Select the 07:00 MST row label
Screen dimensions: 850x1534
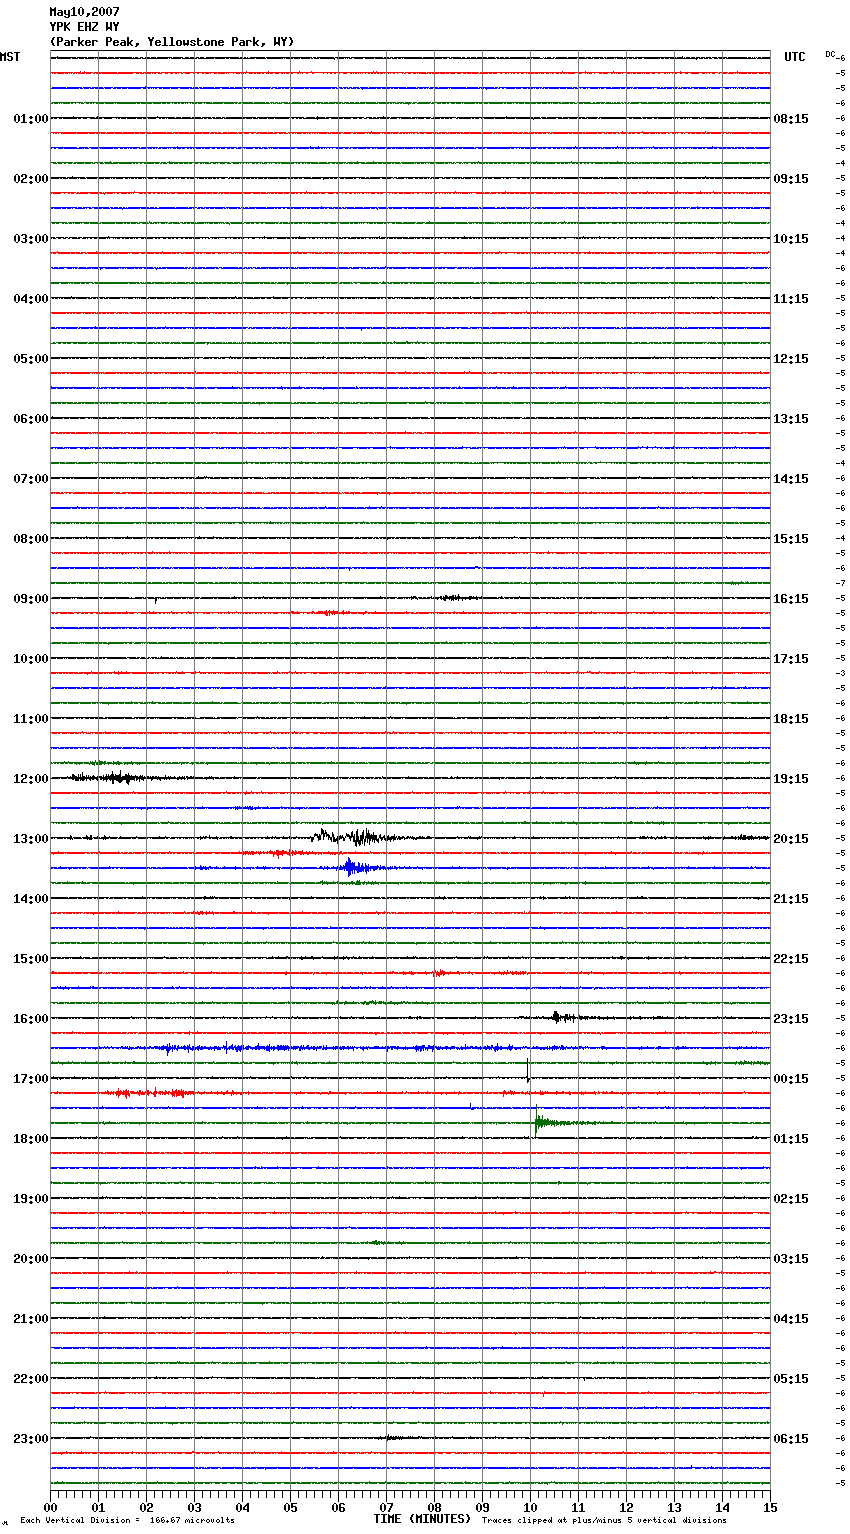pos(30,479)
